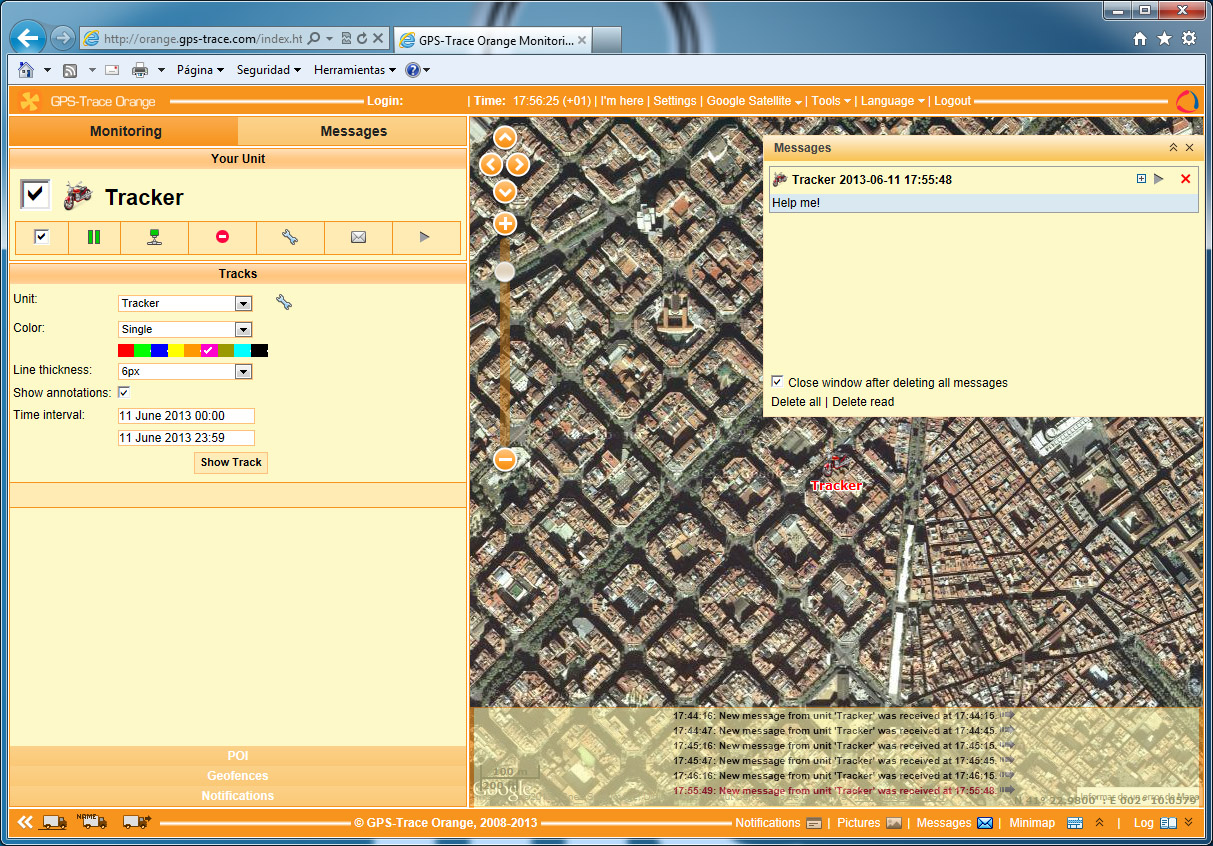Pan the map up with the arrow button
The height and width of the screenshot is (846, 1213).
[505, 138]
